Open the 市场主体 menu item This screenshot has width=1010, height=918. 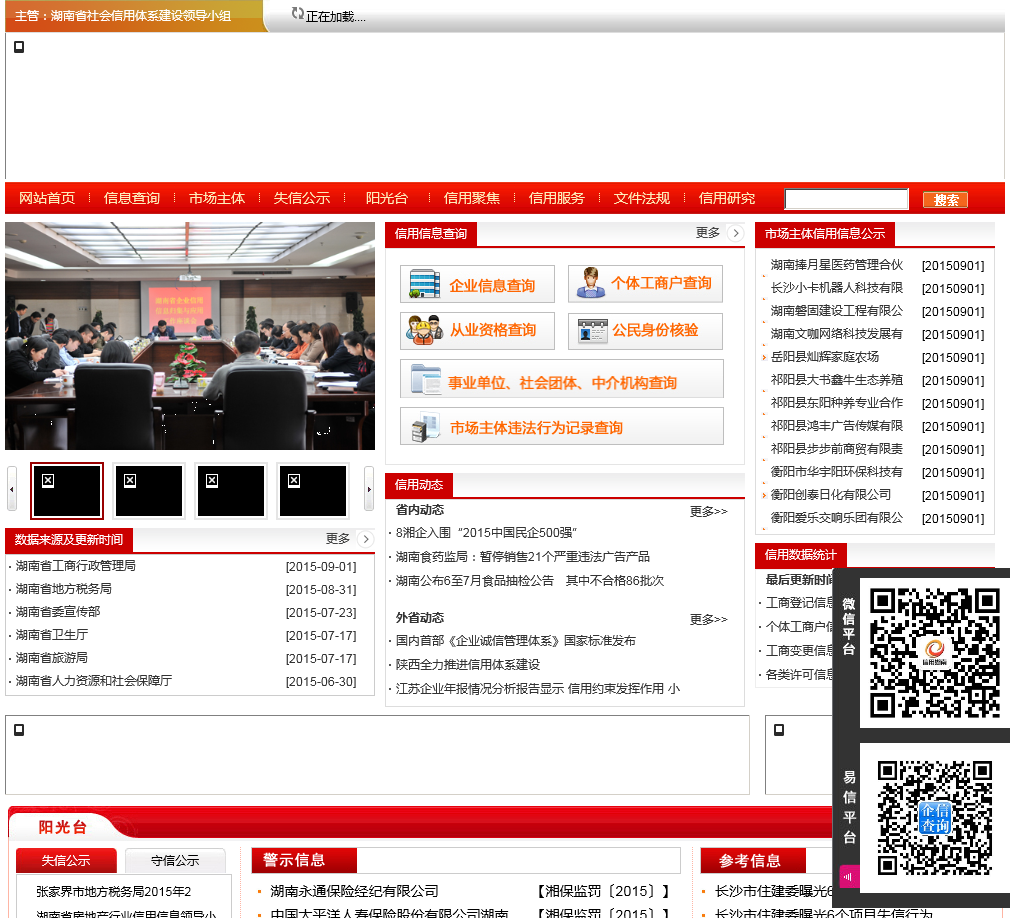pyautogui.click(x=217, y=198)
